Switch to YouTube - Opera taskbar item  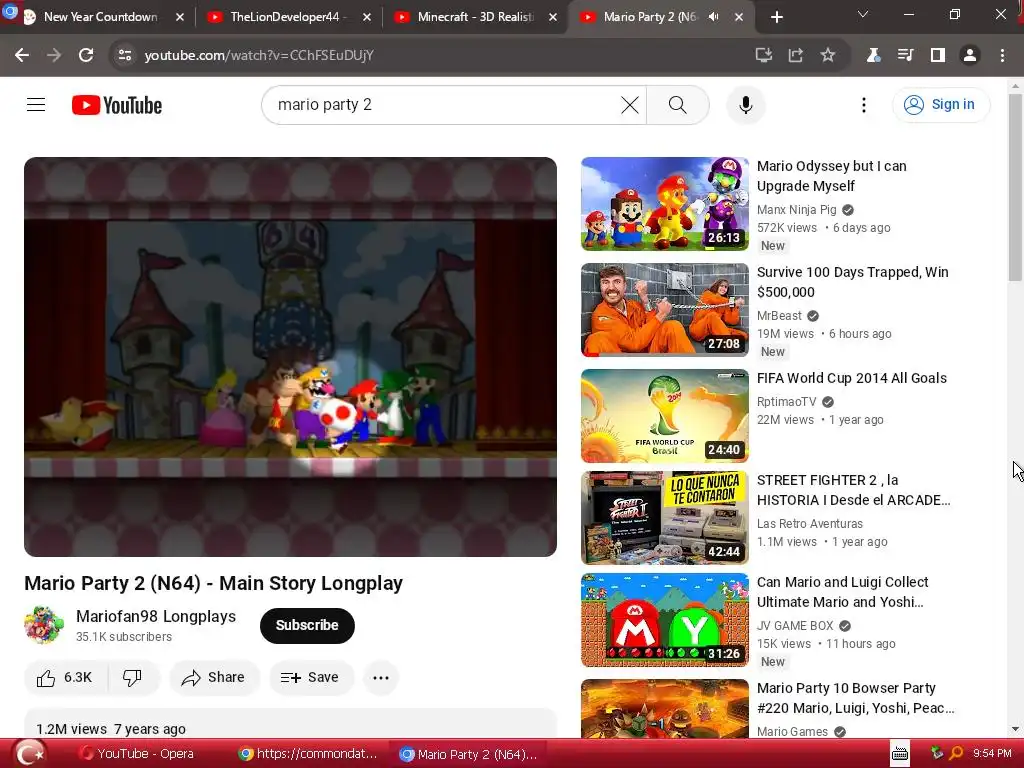(136, 754)
